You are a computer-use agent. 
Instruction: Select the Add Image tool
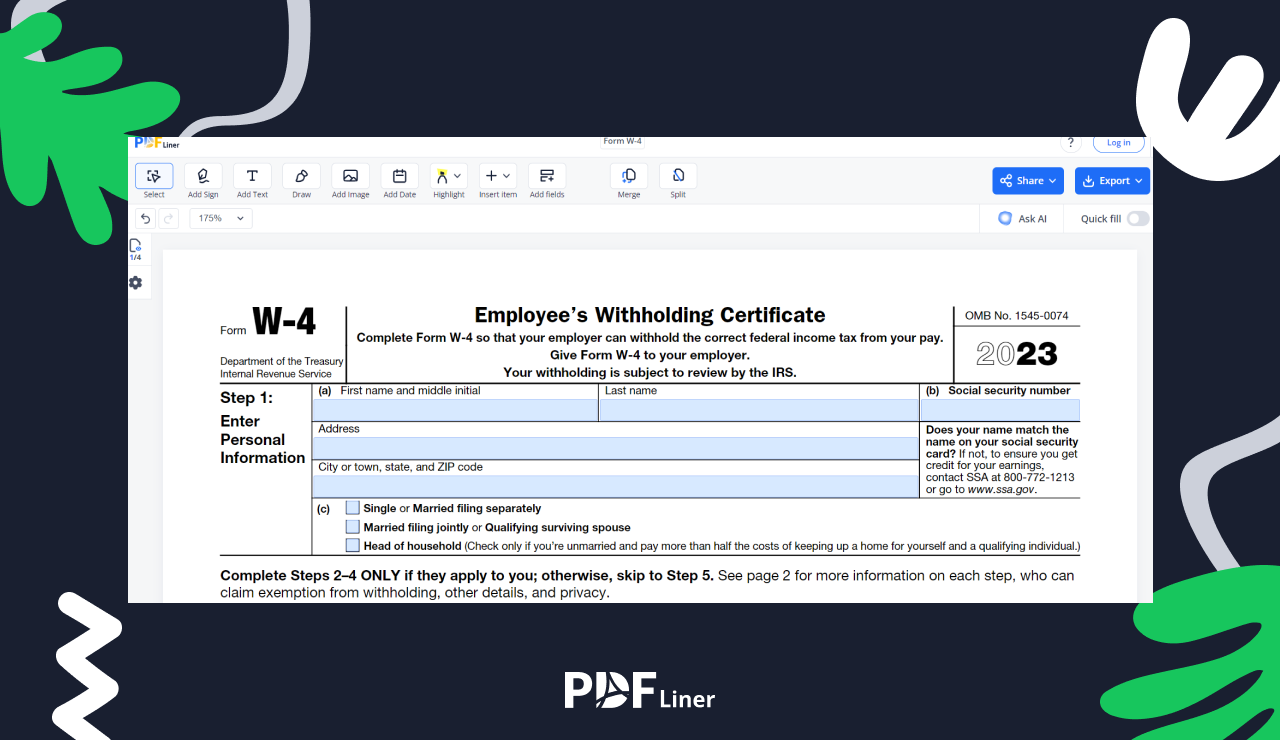[350, 180]
